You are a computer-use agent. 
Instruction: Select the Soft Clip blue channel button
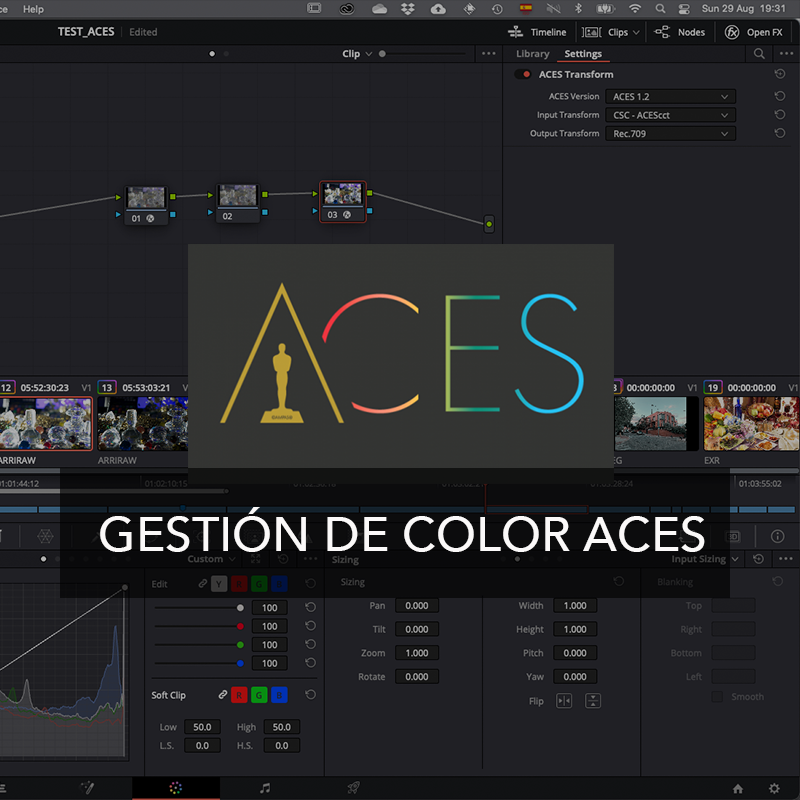click(x=279, y=695)
